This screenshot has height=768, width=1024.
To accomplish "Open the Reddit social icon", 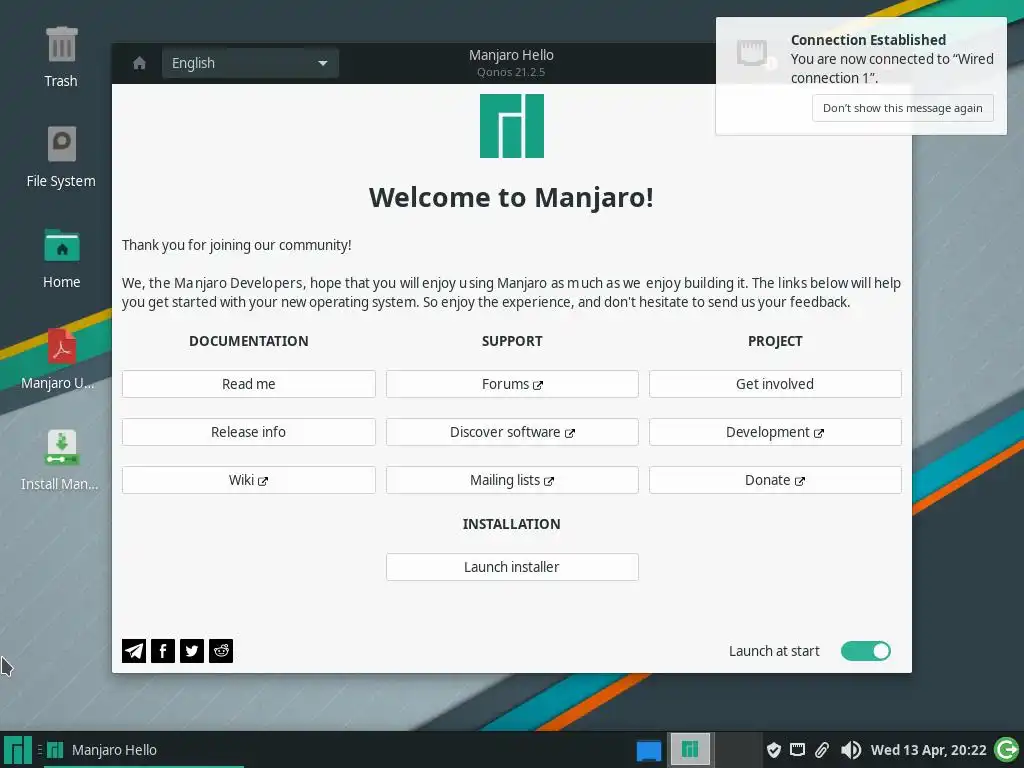I will (x=221, y=651).
